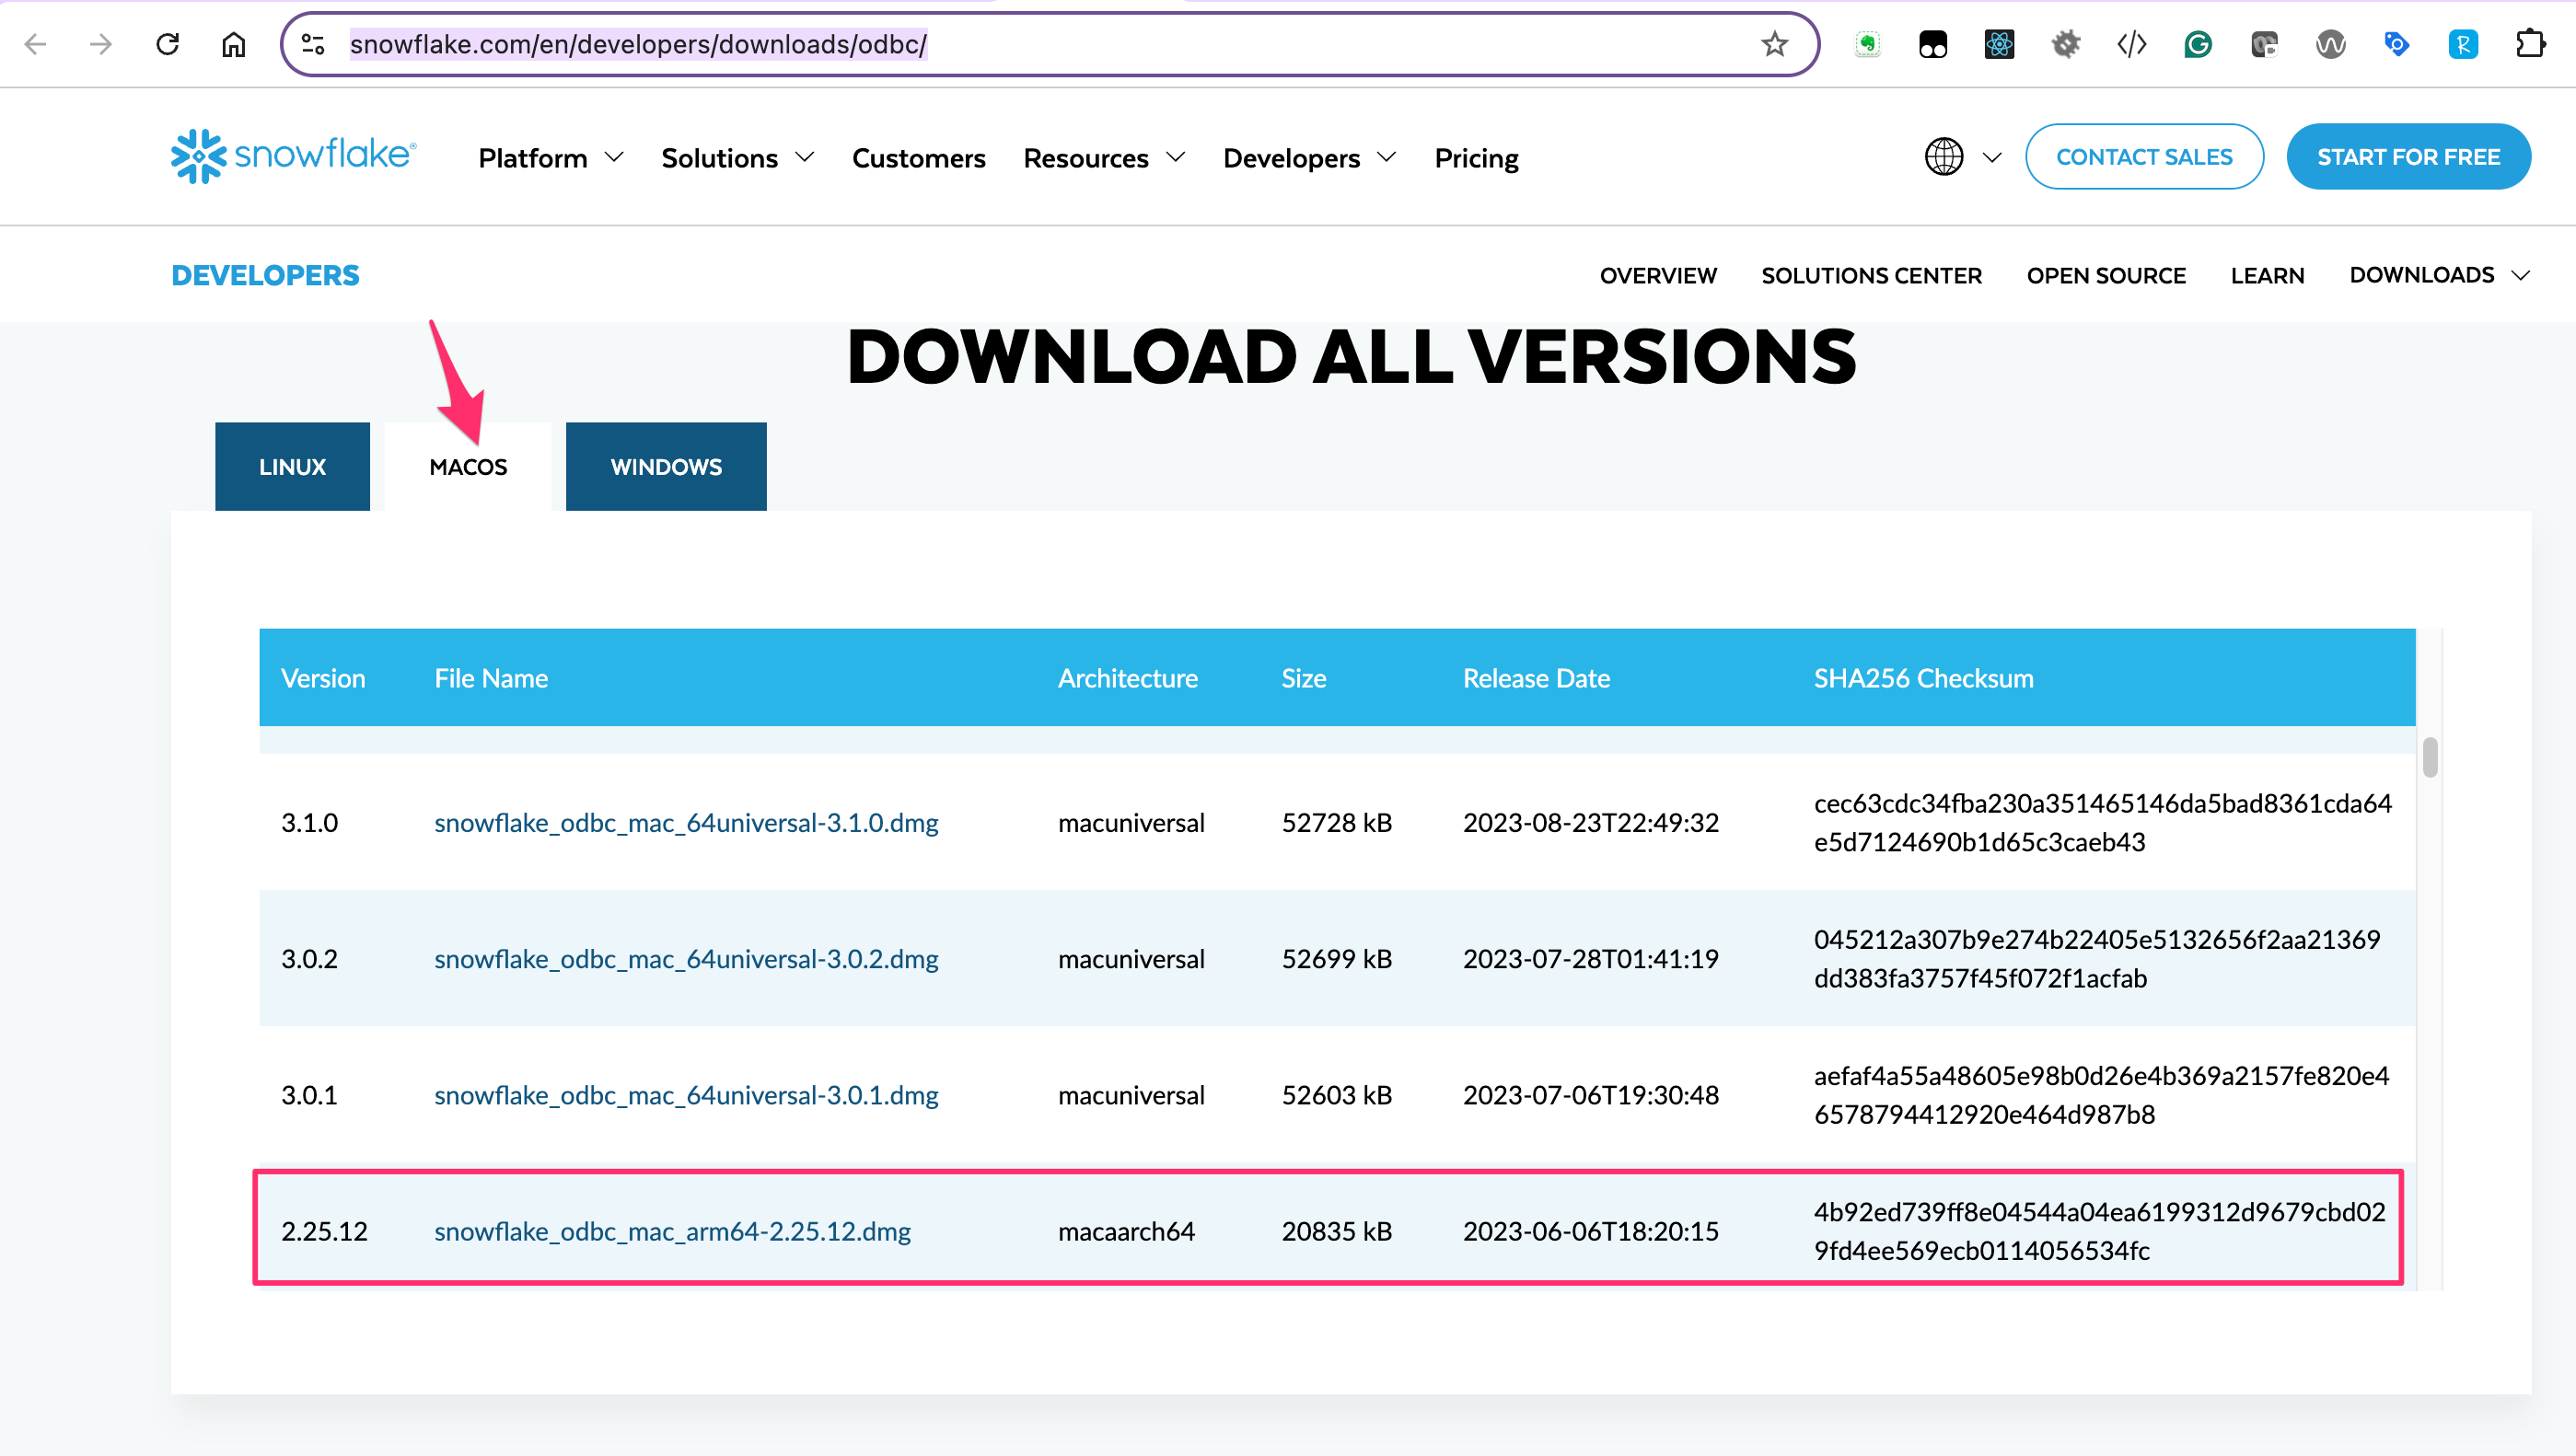The height and width of the screenshot is (1456, 2576).
Task: Open the language globe selector
Action: [1944, 157]
